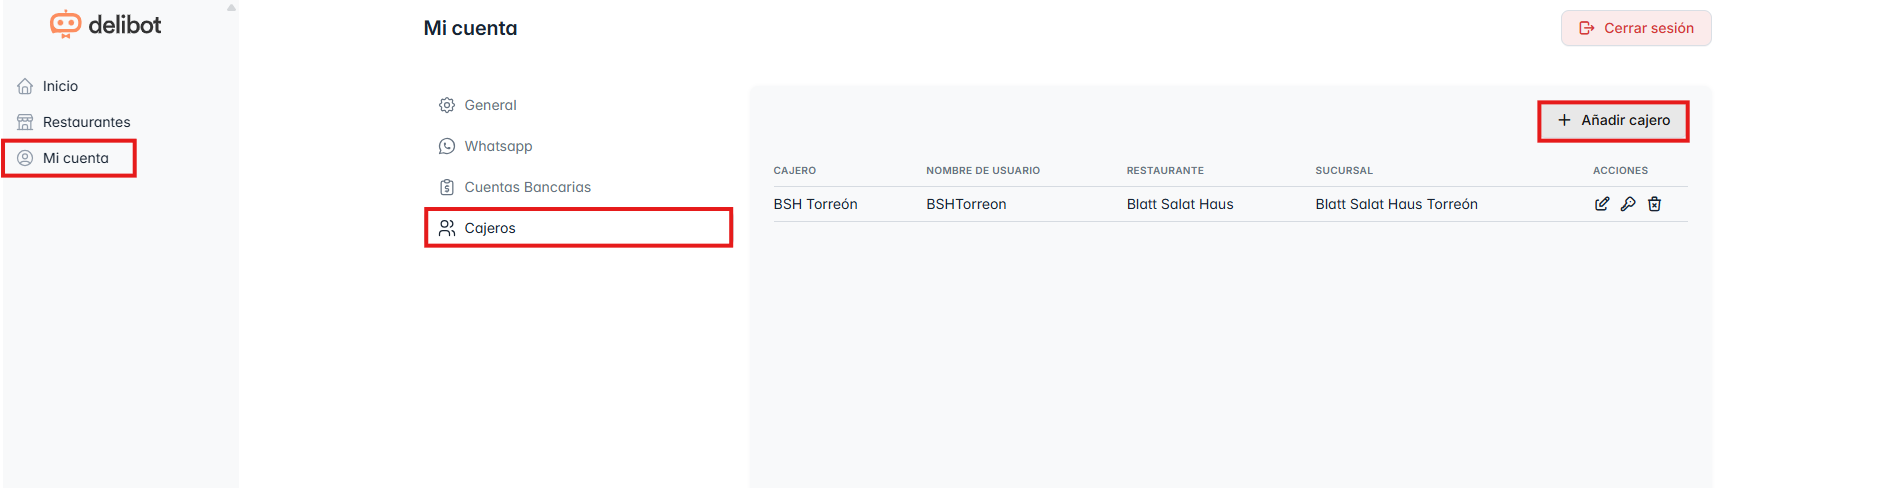Click the CAJERO column header
The width and height of the screenshot is (1896, 488).
(795, 171)
